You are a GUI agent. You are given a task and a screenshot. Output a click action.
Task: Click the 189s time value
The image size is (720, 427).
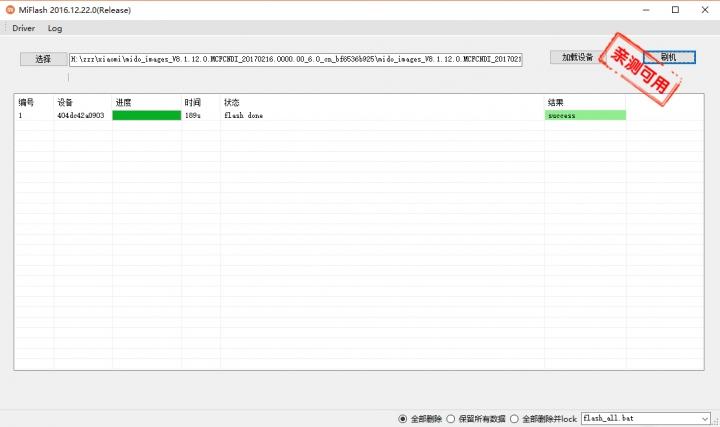tap(192, 115)
